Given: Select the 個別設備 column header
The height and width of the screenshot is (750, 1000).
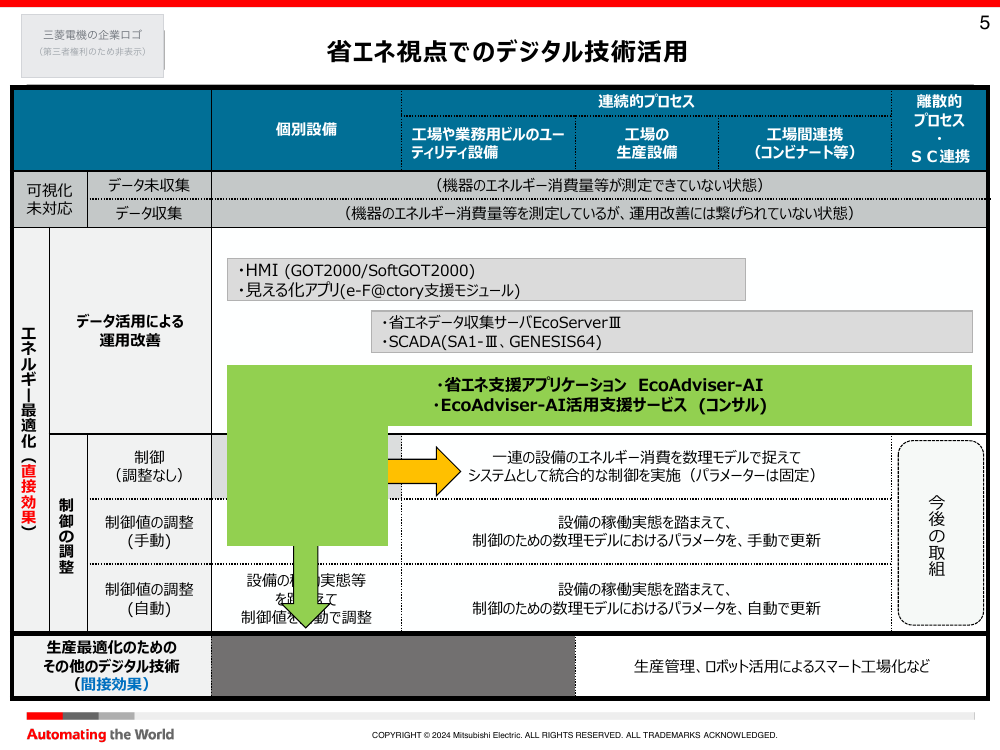Looking at the screenshot, I should click(x=306, y=129).
